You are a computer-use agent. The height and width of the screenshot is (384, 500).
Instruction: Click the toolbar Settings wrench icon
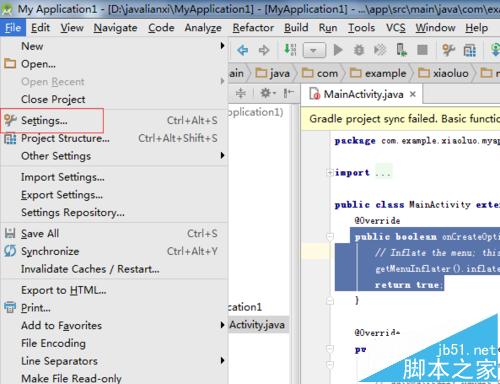point(448,50)
